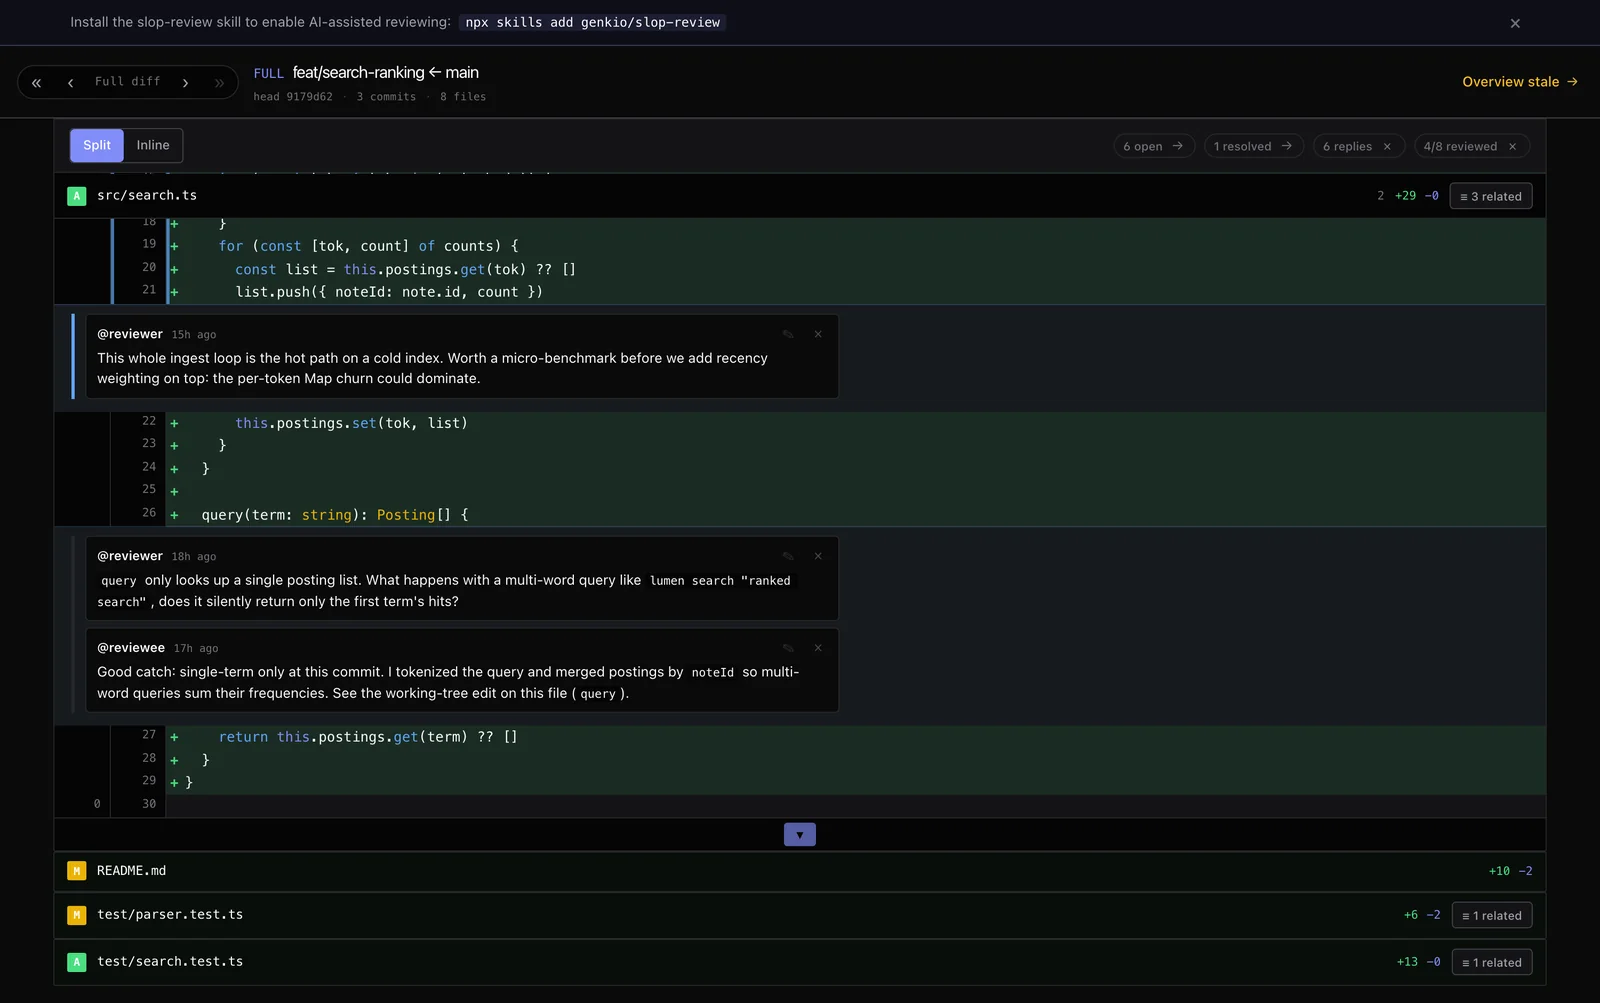Open the 6 open comments filter
The height and width of the screenshot is (1003, 1600).
[x=1154, y=147]
